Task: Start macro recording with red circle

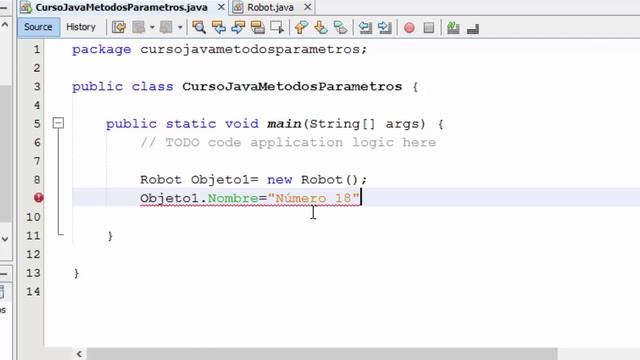Action: click(409, 27)
